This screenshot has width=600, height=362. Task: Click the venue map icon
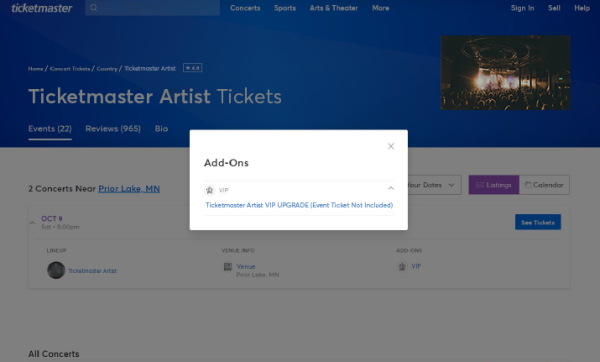[x=228, y=267]
